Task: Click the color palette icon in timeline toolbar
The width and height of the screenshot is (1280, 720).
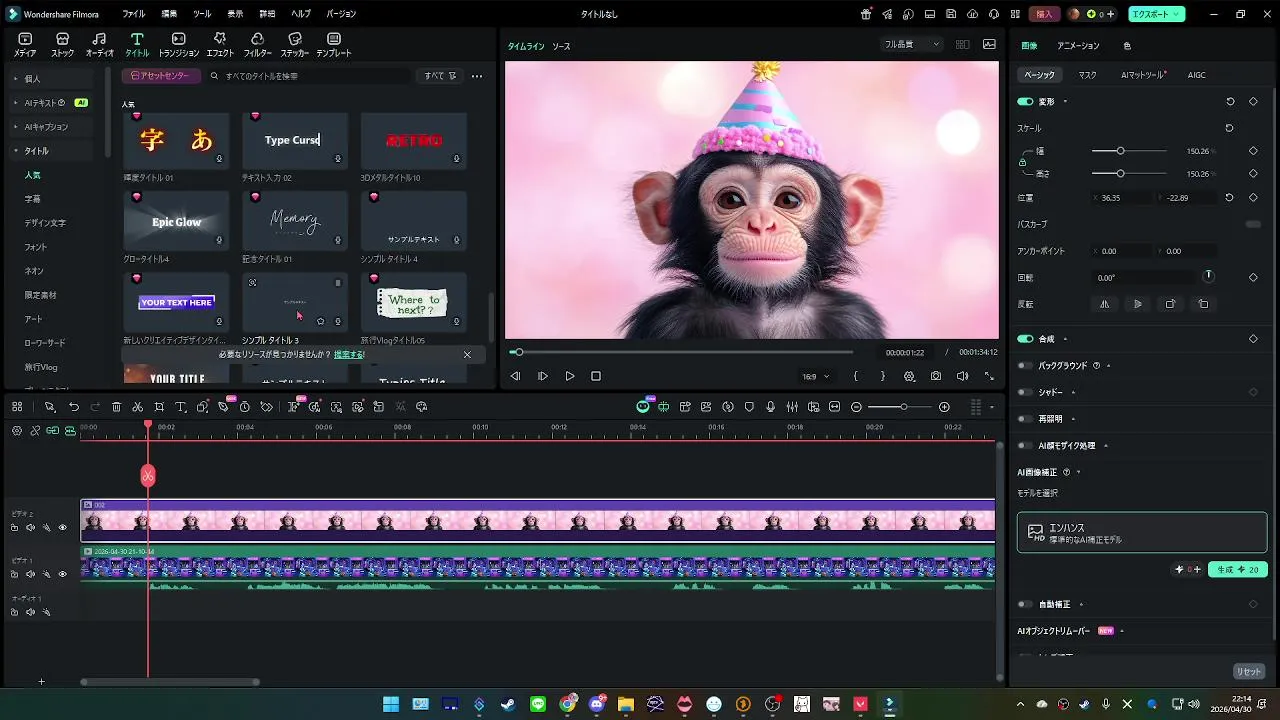Action: tap(421, 407)
